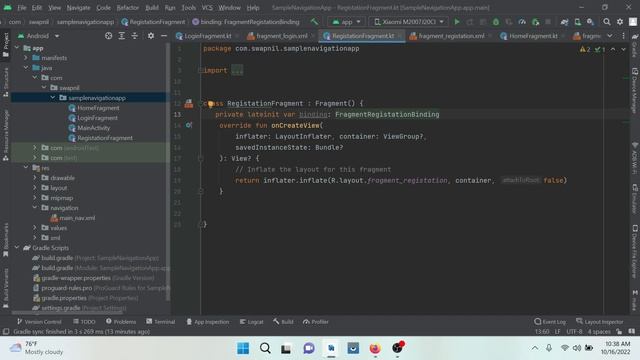Open IDE settings gear in main toolbar
640x360 pixels.
[x=620, y=22]
